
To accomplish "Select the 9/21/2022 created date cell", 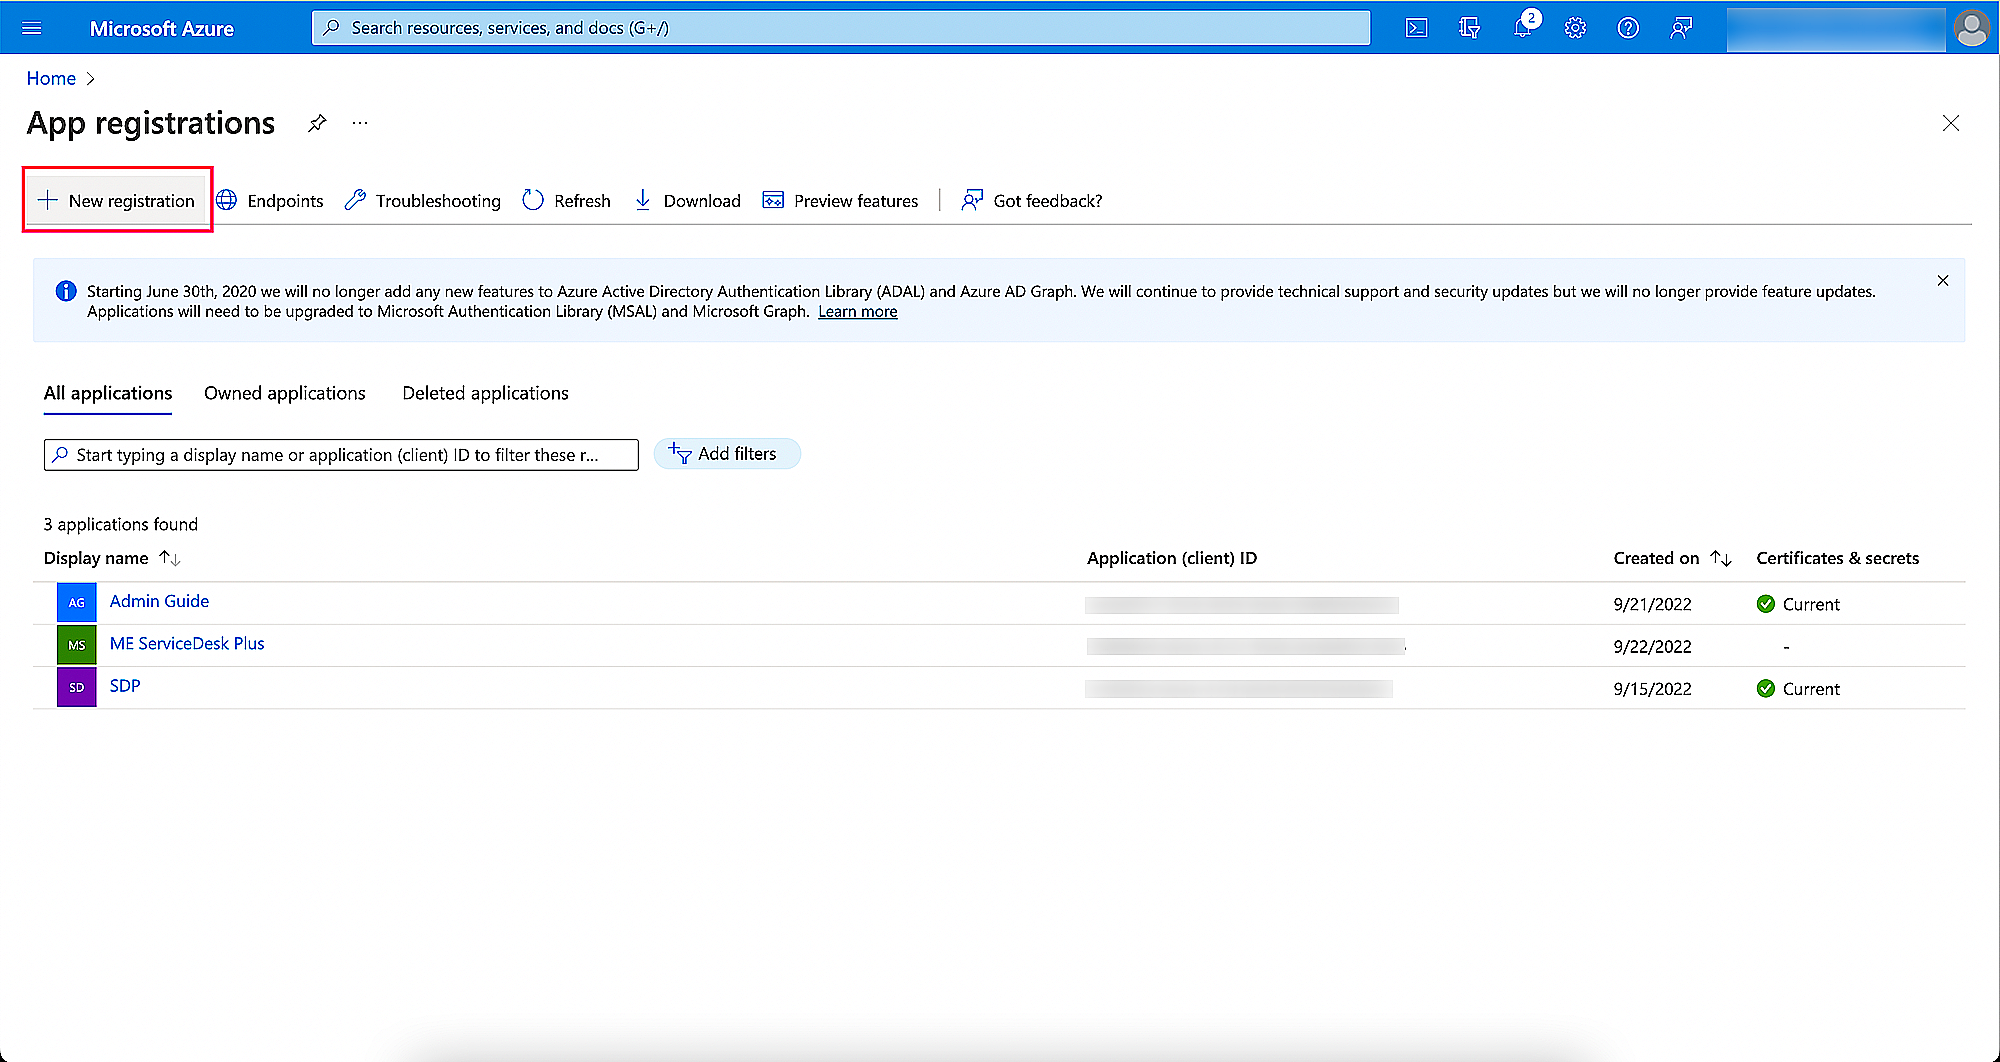I will [x=1652, y=604].
